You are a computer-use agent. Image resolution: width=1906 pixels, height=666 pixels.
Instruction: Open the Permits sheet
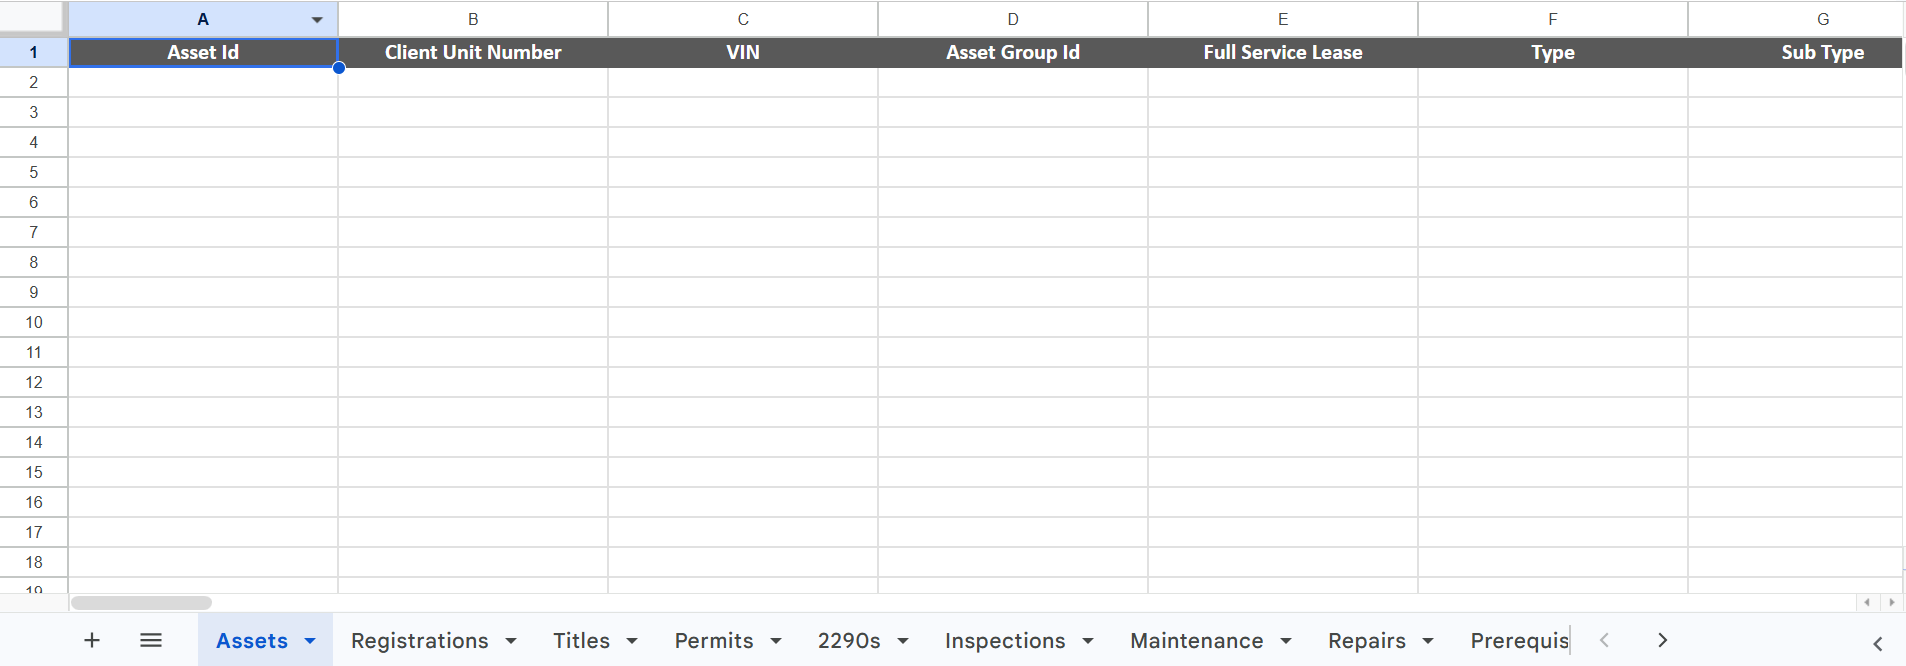713,641
